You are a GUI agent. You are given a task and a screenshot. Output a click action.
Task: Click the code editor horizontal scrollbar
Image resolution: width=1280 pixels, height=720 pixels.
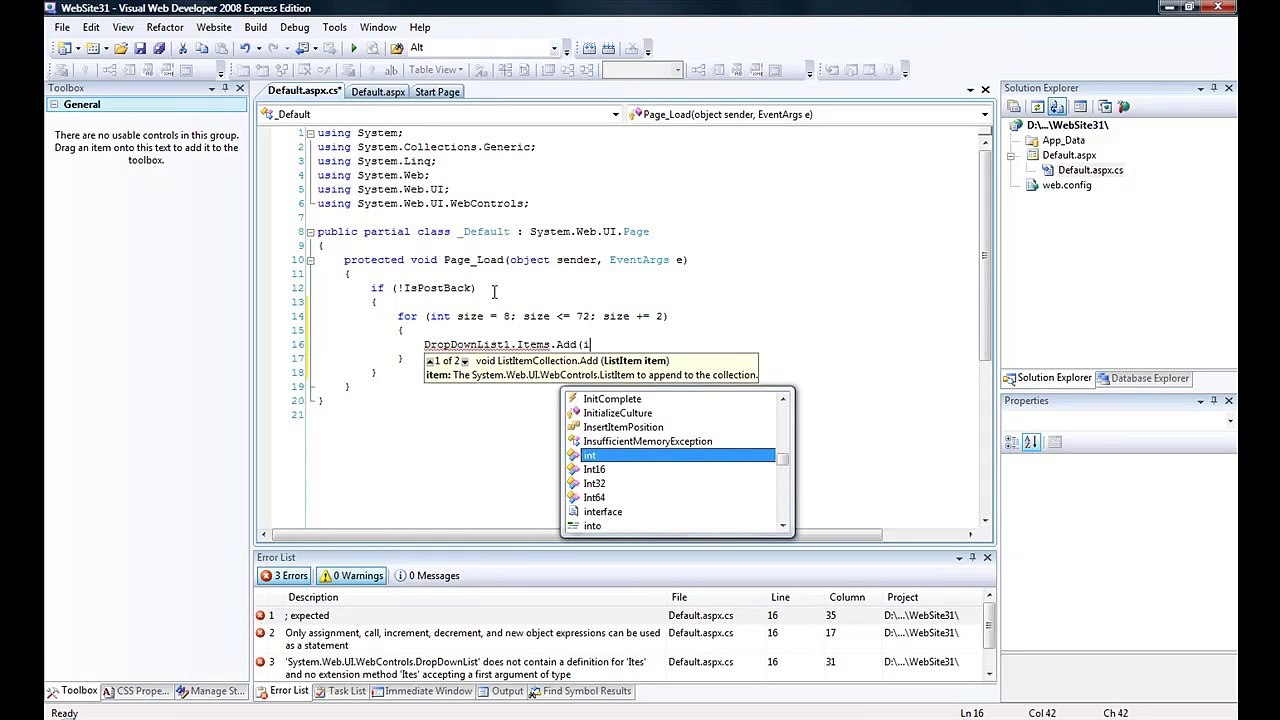(x=577, y=535)
